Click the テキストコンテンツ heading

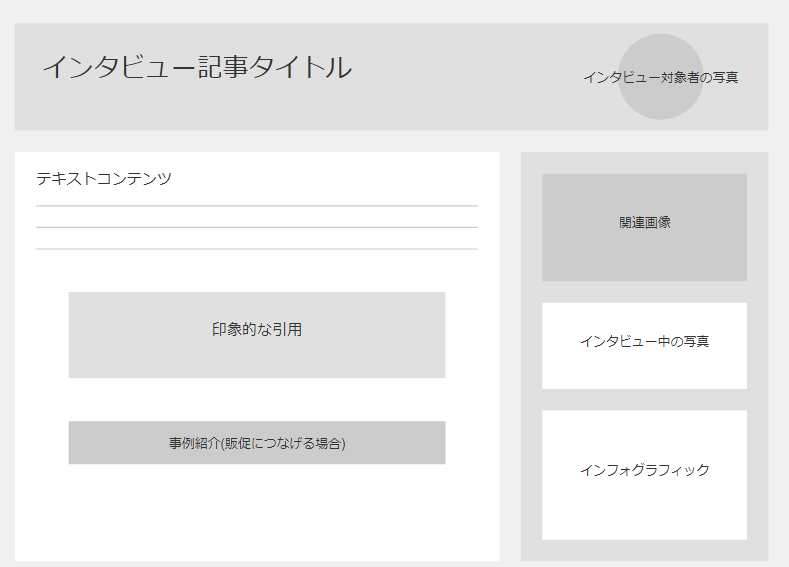tap(104, 179)
